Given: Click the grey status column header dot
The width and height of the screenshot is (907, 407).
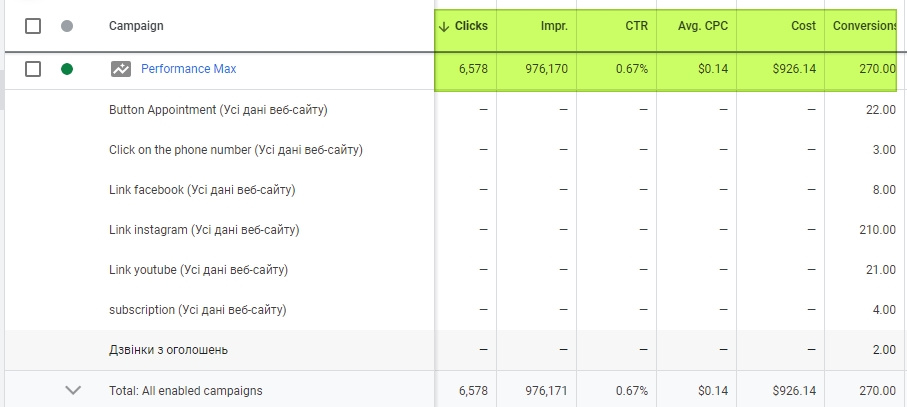Looking at the screenshot, I should [x=67, y=25].
